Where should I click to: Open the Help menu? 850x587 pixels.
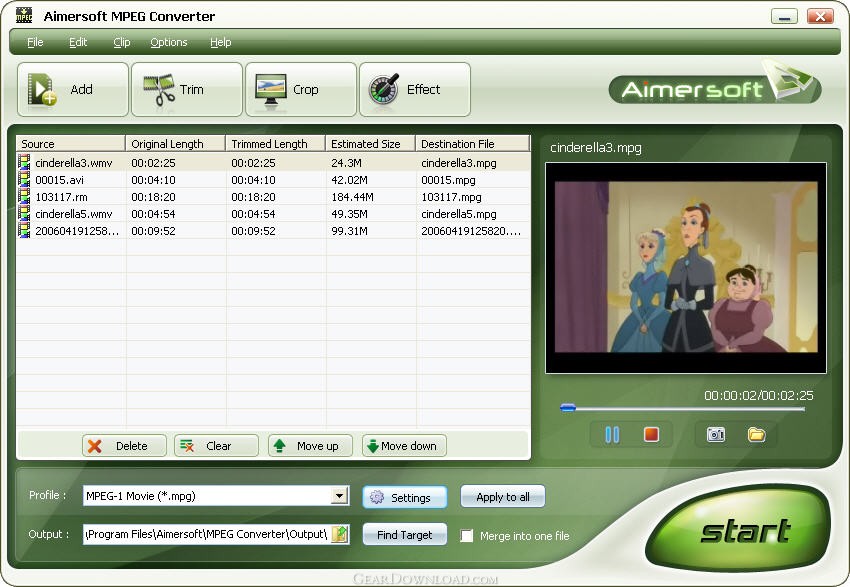221,42
